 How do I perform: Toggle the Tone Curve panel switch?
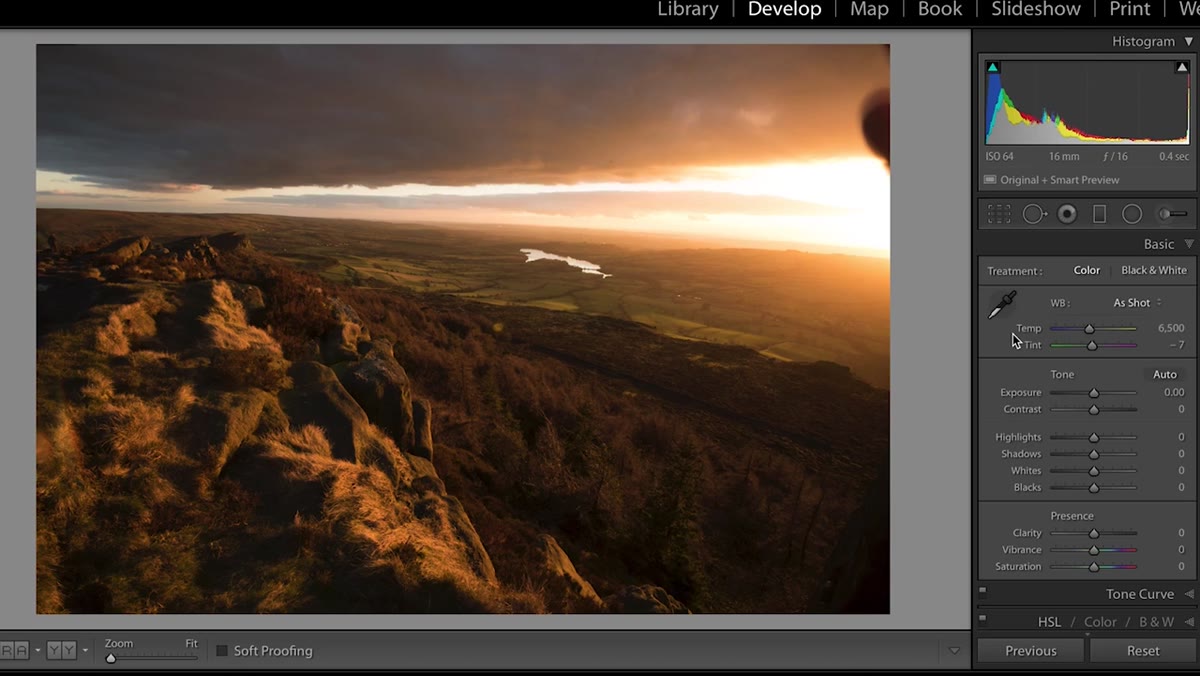point(983,591)
